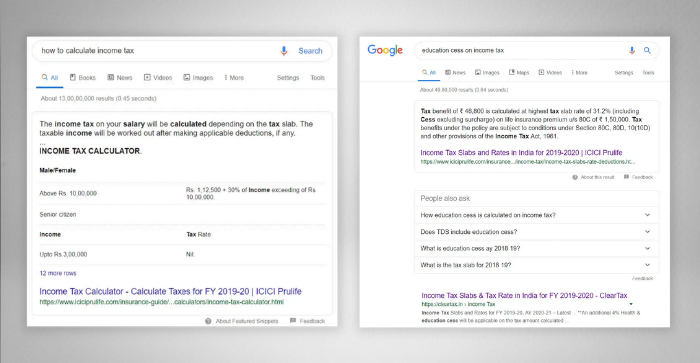Click the About Featured Snippets help icon
Viewport: 700px width, 363px height.
(208, 321)
